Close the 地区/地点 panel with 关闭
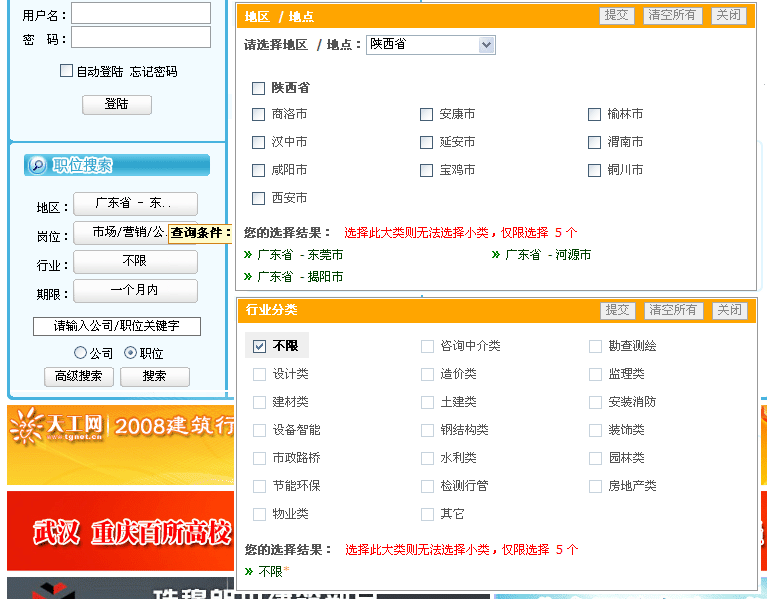767x599 pixels. click(x=728, y=16)
